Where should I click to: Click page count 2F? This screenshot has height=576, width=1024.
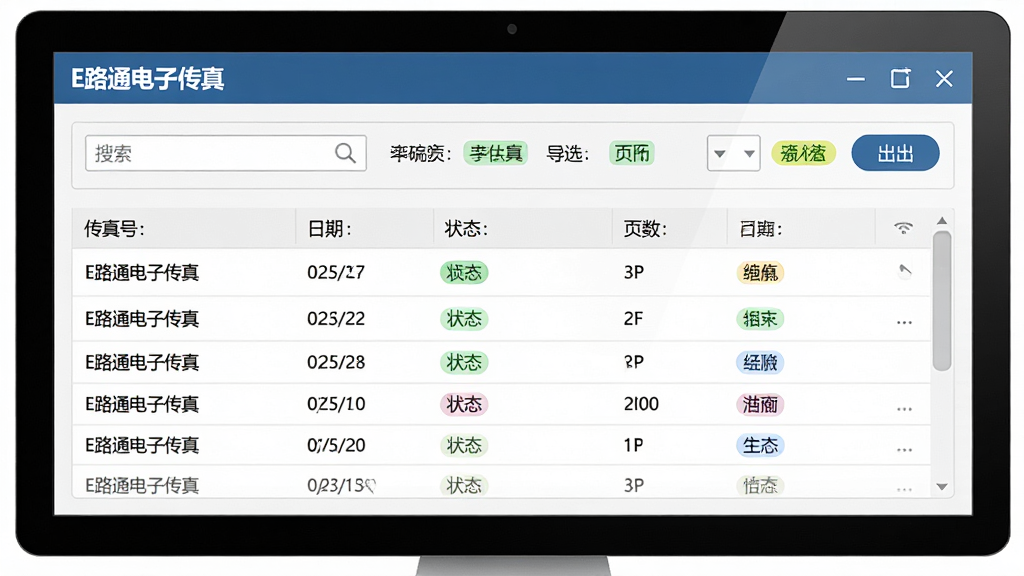(x=633, y=319)
